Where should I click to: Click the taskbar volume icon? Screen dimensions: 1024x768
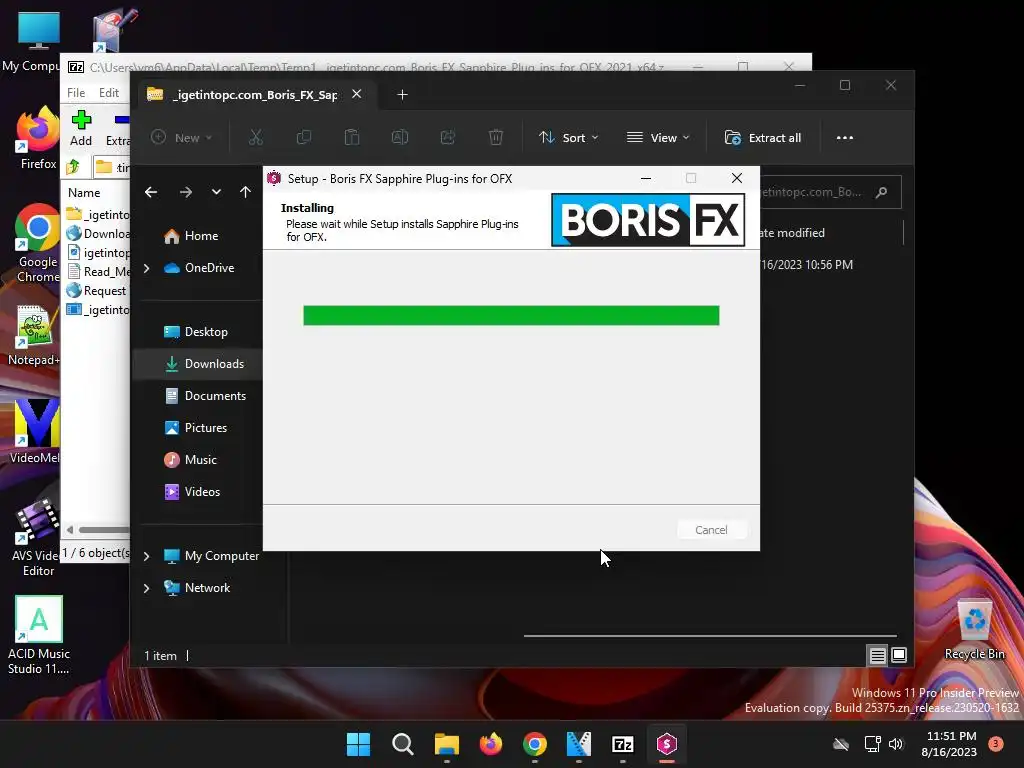895,744
